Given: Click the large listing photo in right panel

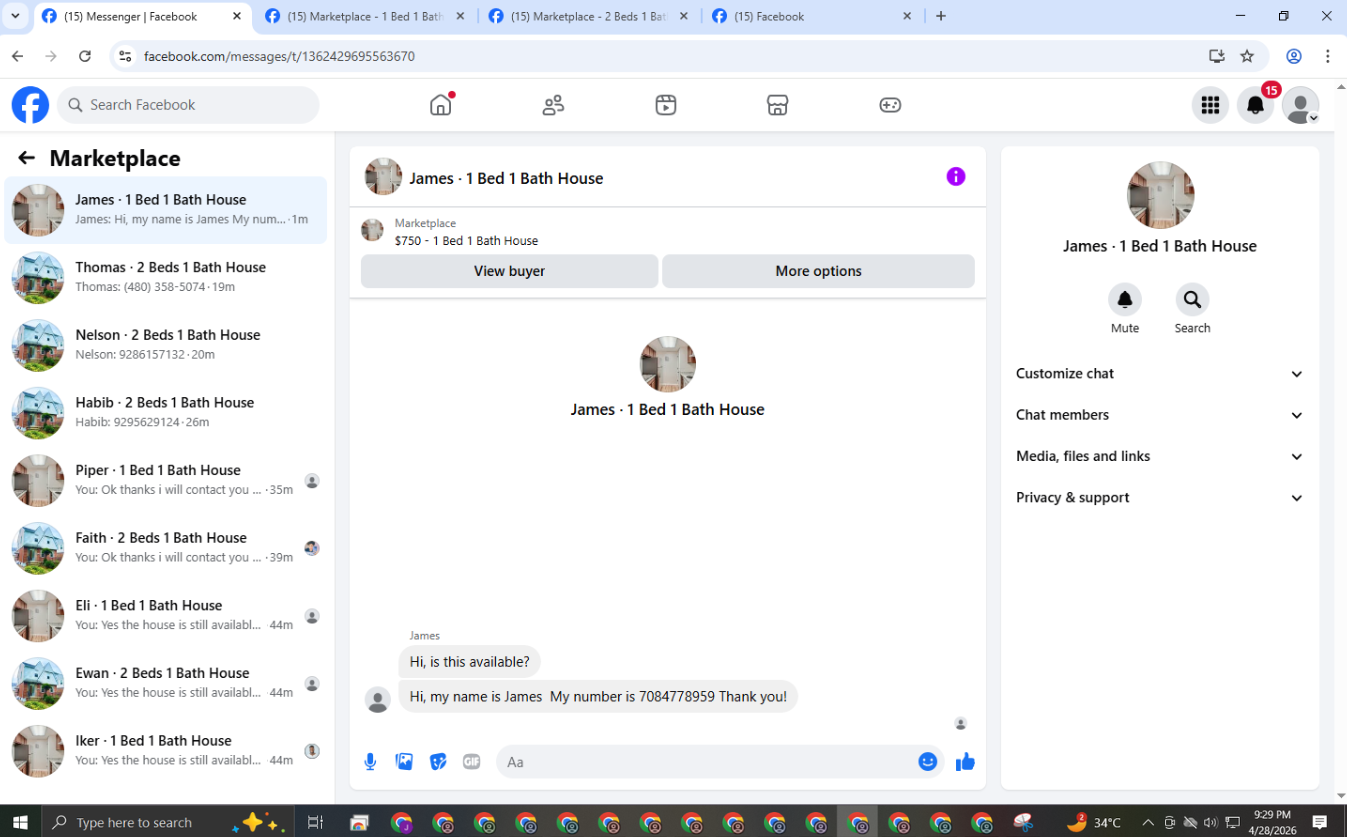Looking at the screenshot, I should pyautogui.click(x=1160, y=195).
